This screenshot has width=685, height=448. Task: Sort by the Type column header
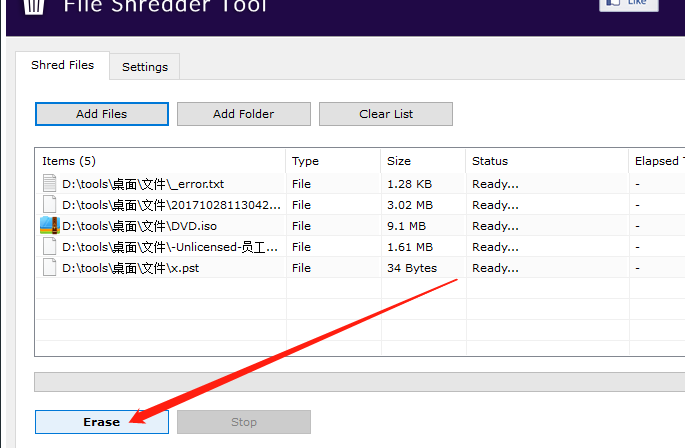[333, 161]
